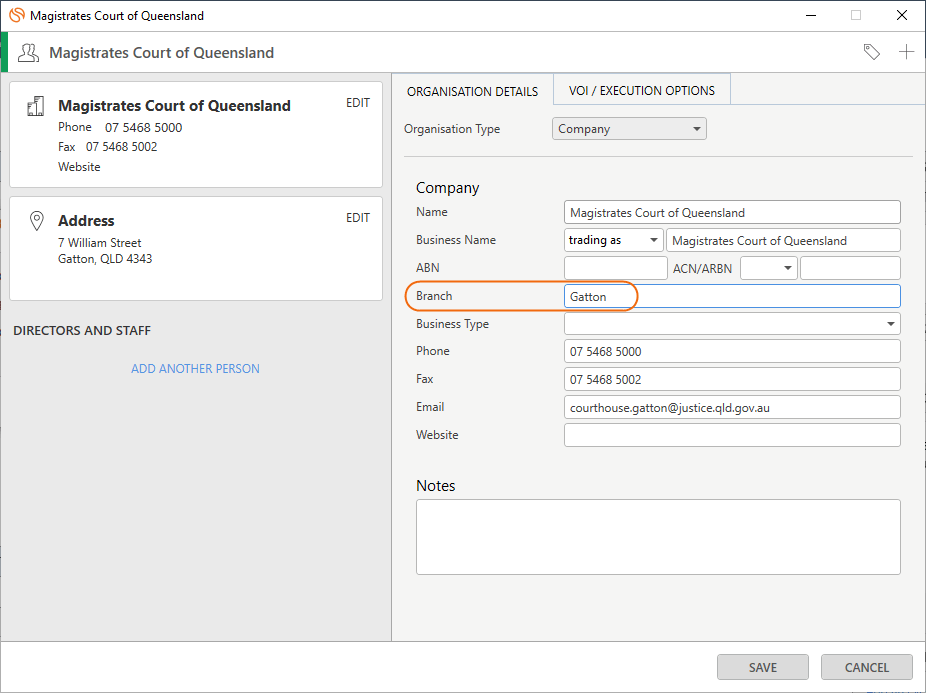Click the location pin icon on Address card
926x693 pixels.
click(x=37, y=221)
